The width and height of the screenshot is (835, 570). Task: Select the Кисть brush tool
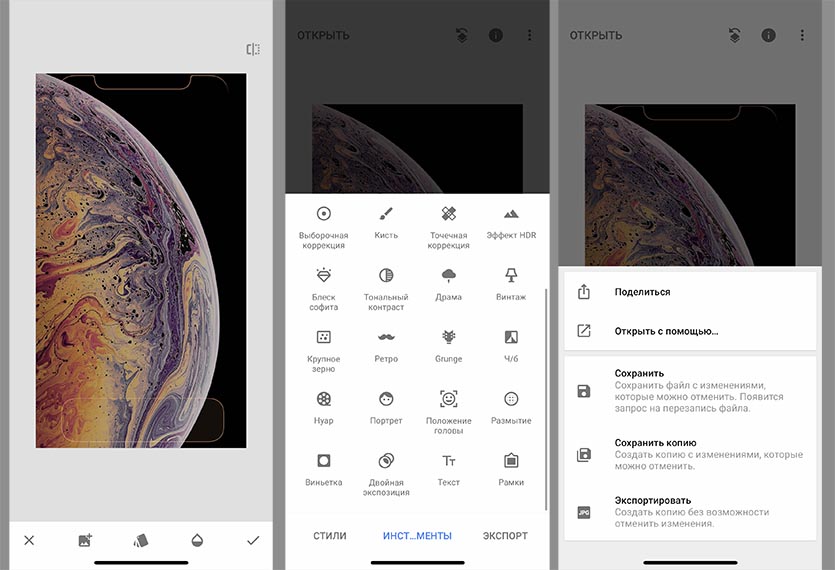(386, 223)
